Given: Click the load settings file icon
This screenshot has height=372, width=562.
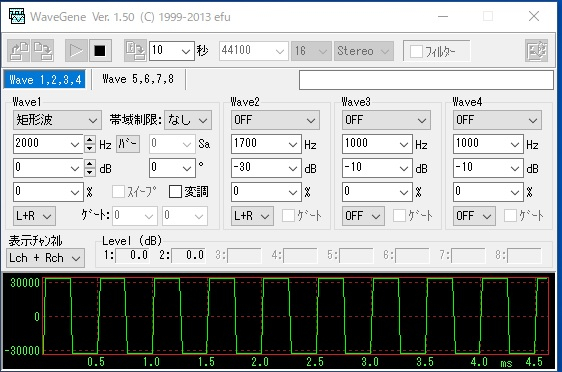Looking at the screenshot, I should 19,51.
